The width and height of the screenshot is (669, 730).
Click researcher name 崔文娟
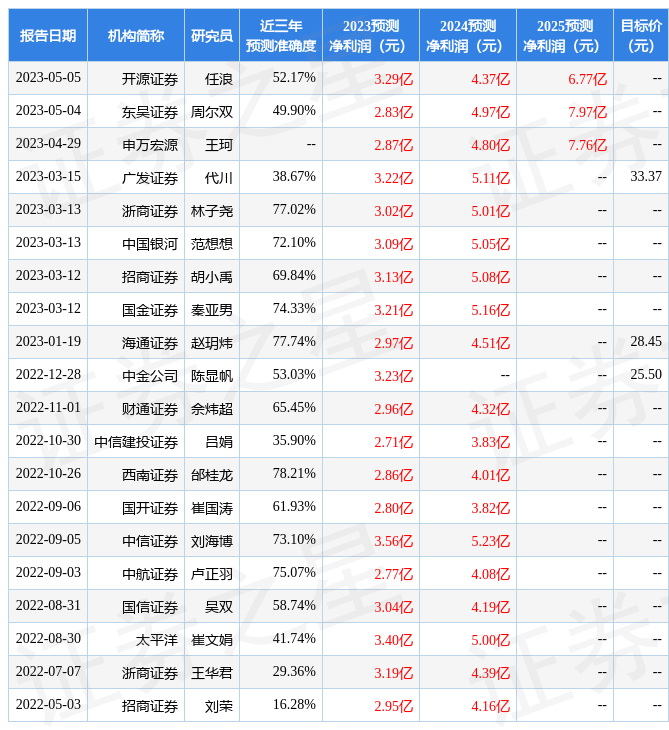[212, 640]
